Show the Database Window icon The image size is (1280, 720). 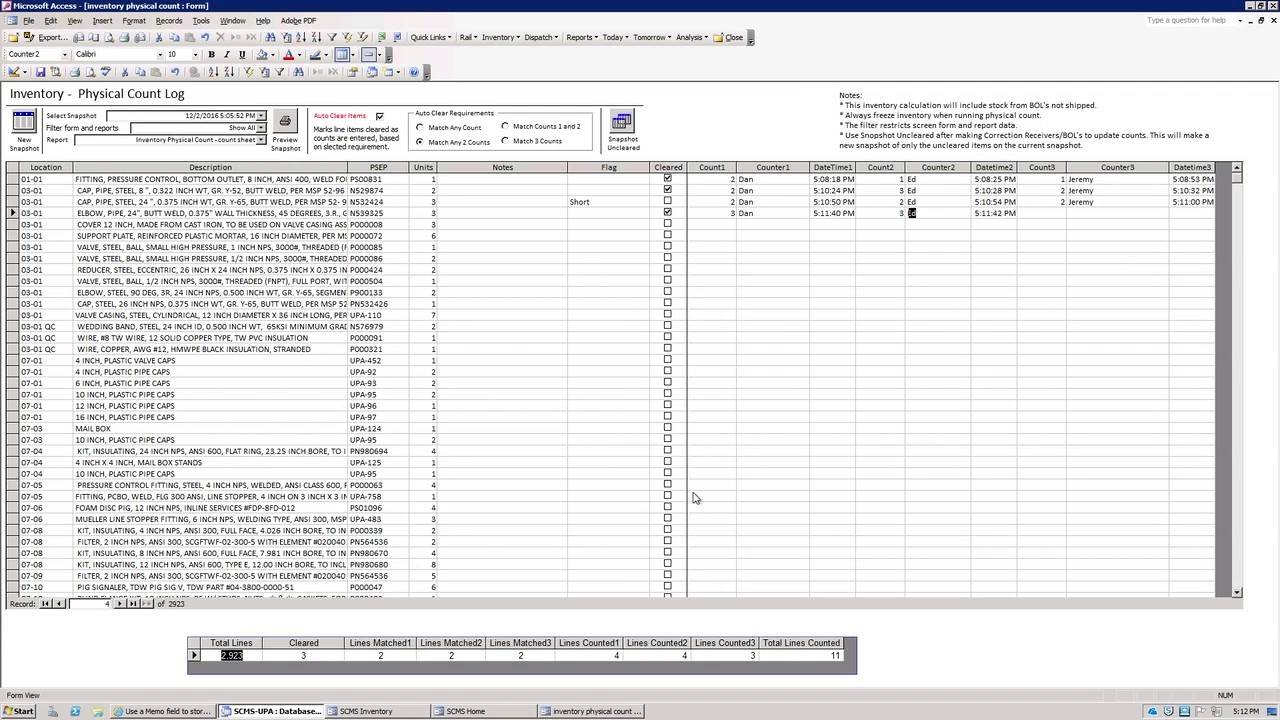[372, 72]
